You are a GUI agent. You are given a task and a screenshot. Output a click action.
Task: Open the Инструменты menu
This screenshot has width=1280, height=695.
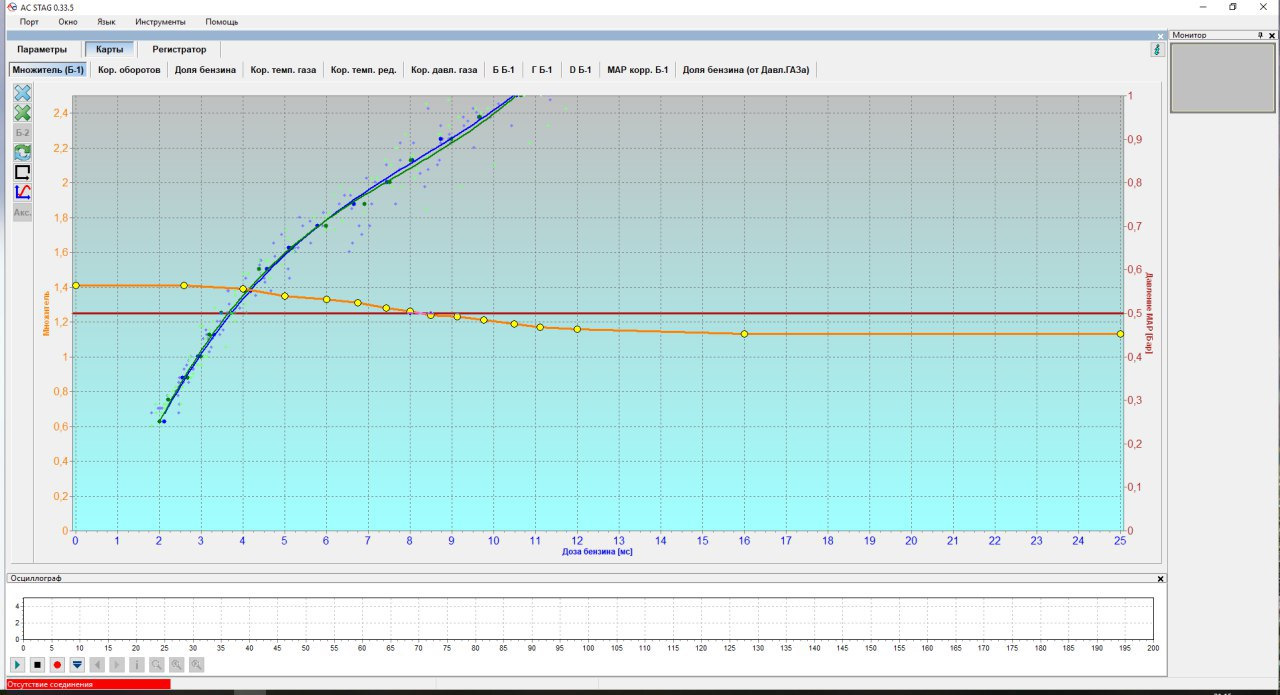click(160, 21)
